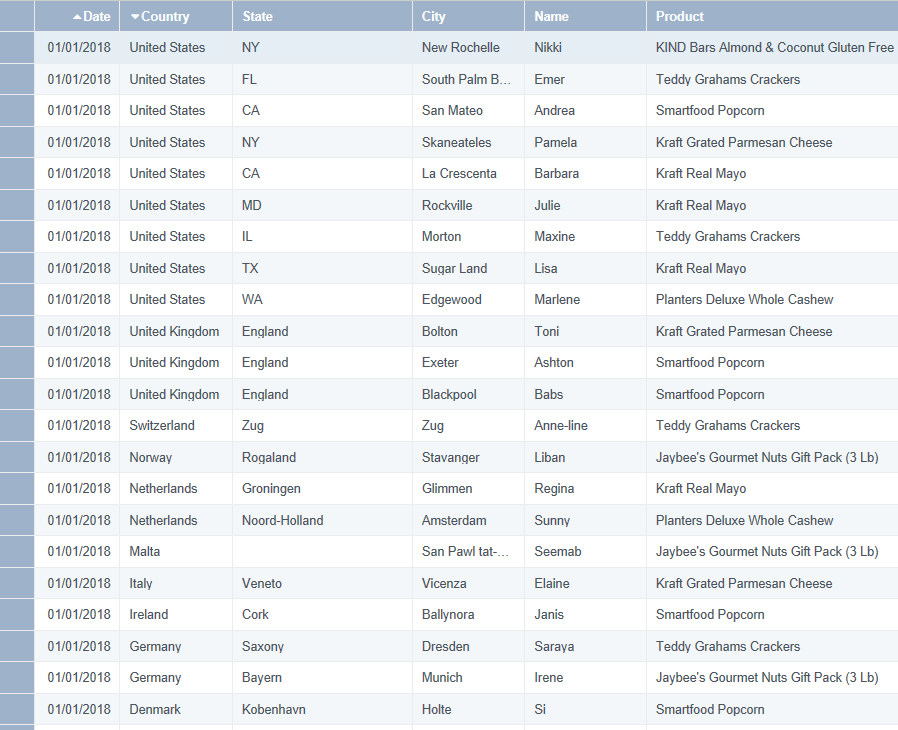Select the row header for the Malta row
The width and height of the screenshot is (898, 730).
pyautogui.click(x=17, y=551)
